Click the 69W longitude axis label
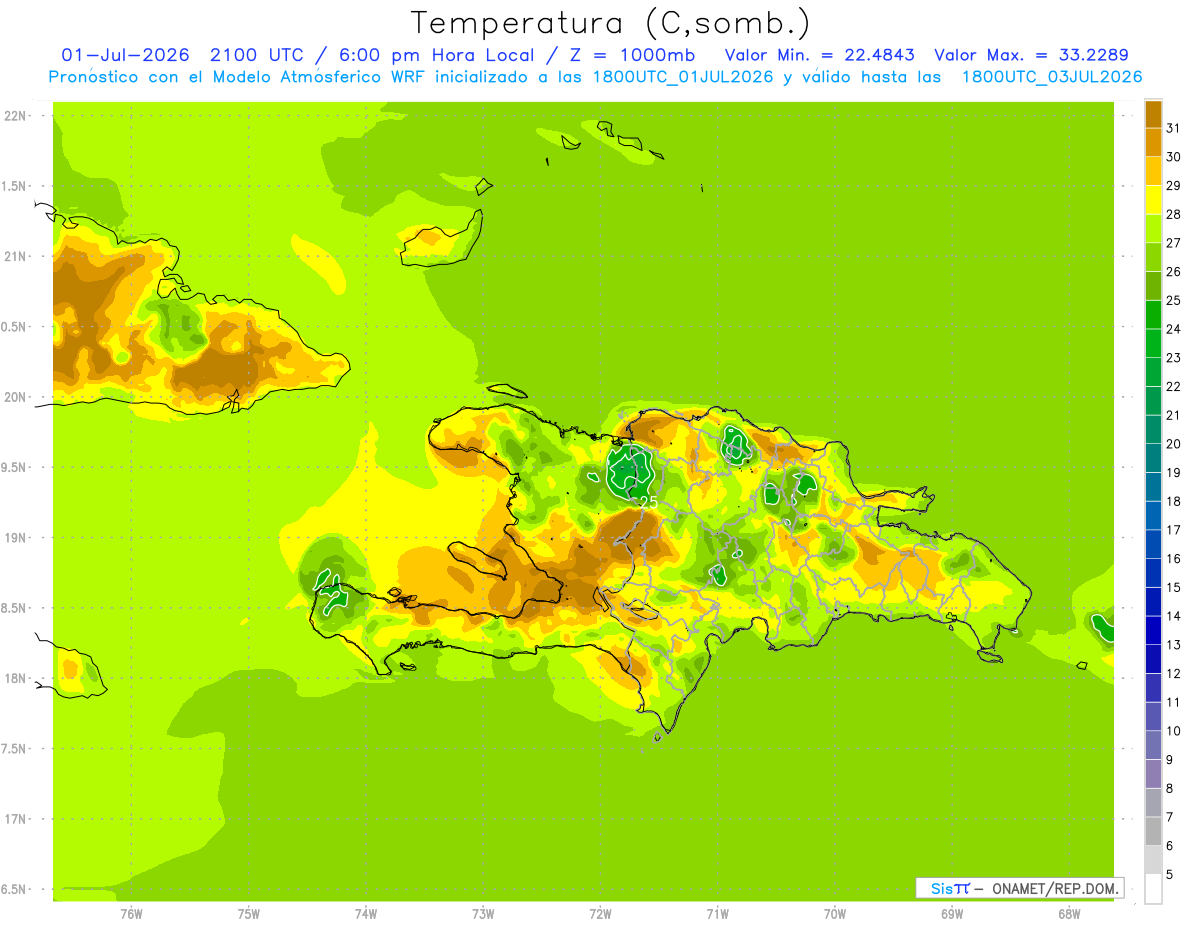This screenshot has width=1200, height=927. click(x=951, y=913)
